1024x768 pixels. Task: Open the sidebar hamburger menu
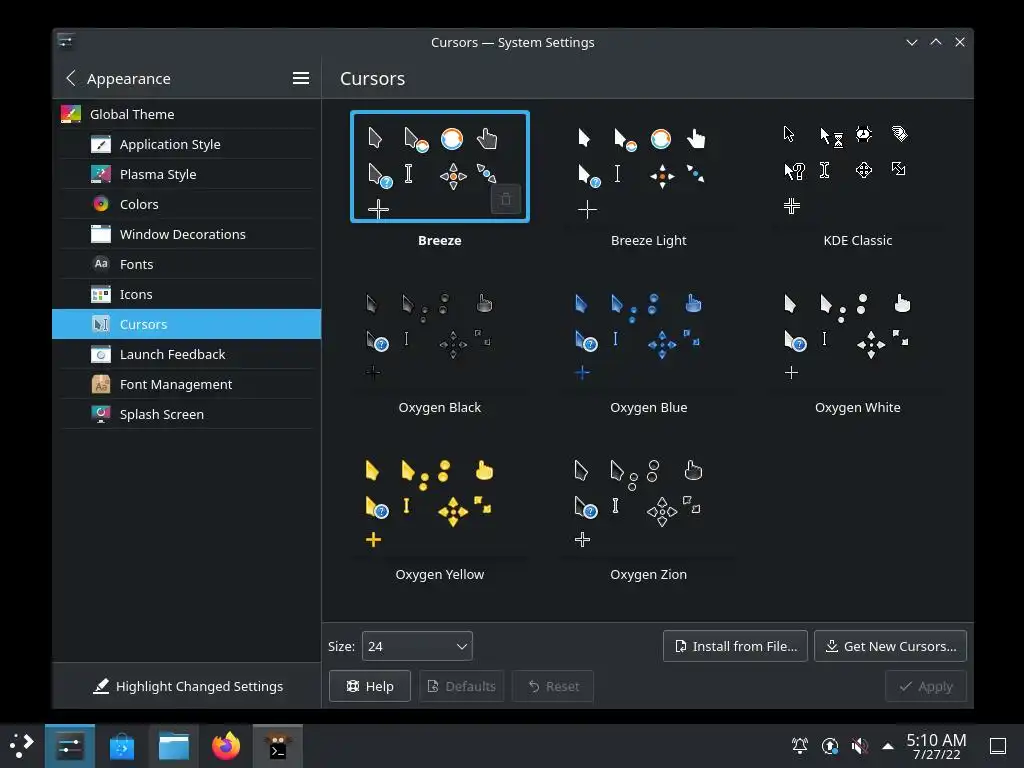click(300, 78)
